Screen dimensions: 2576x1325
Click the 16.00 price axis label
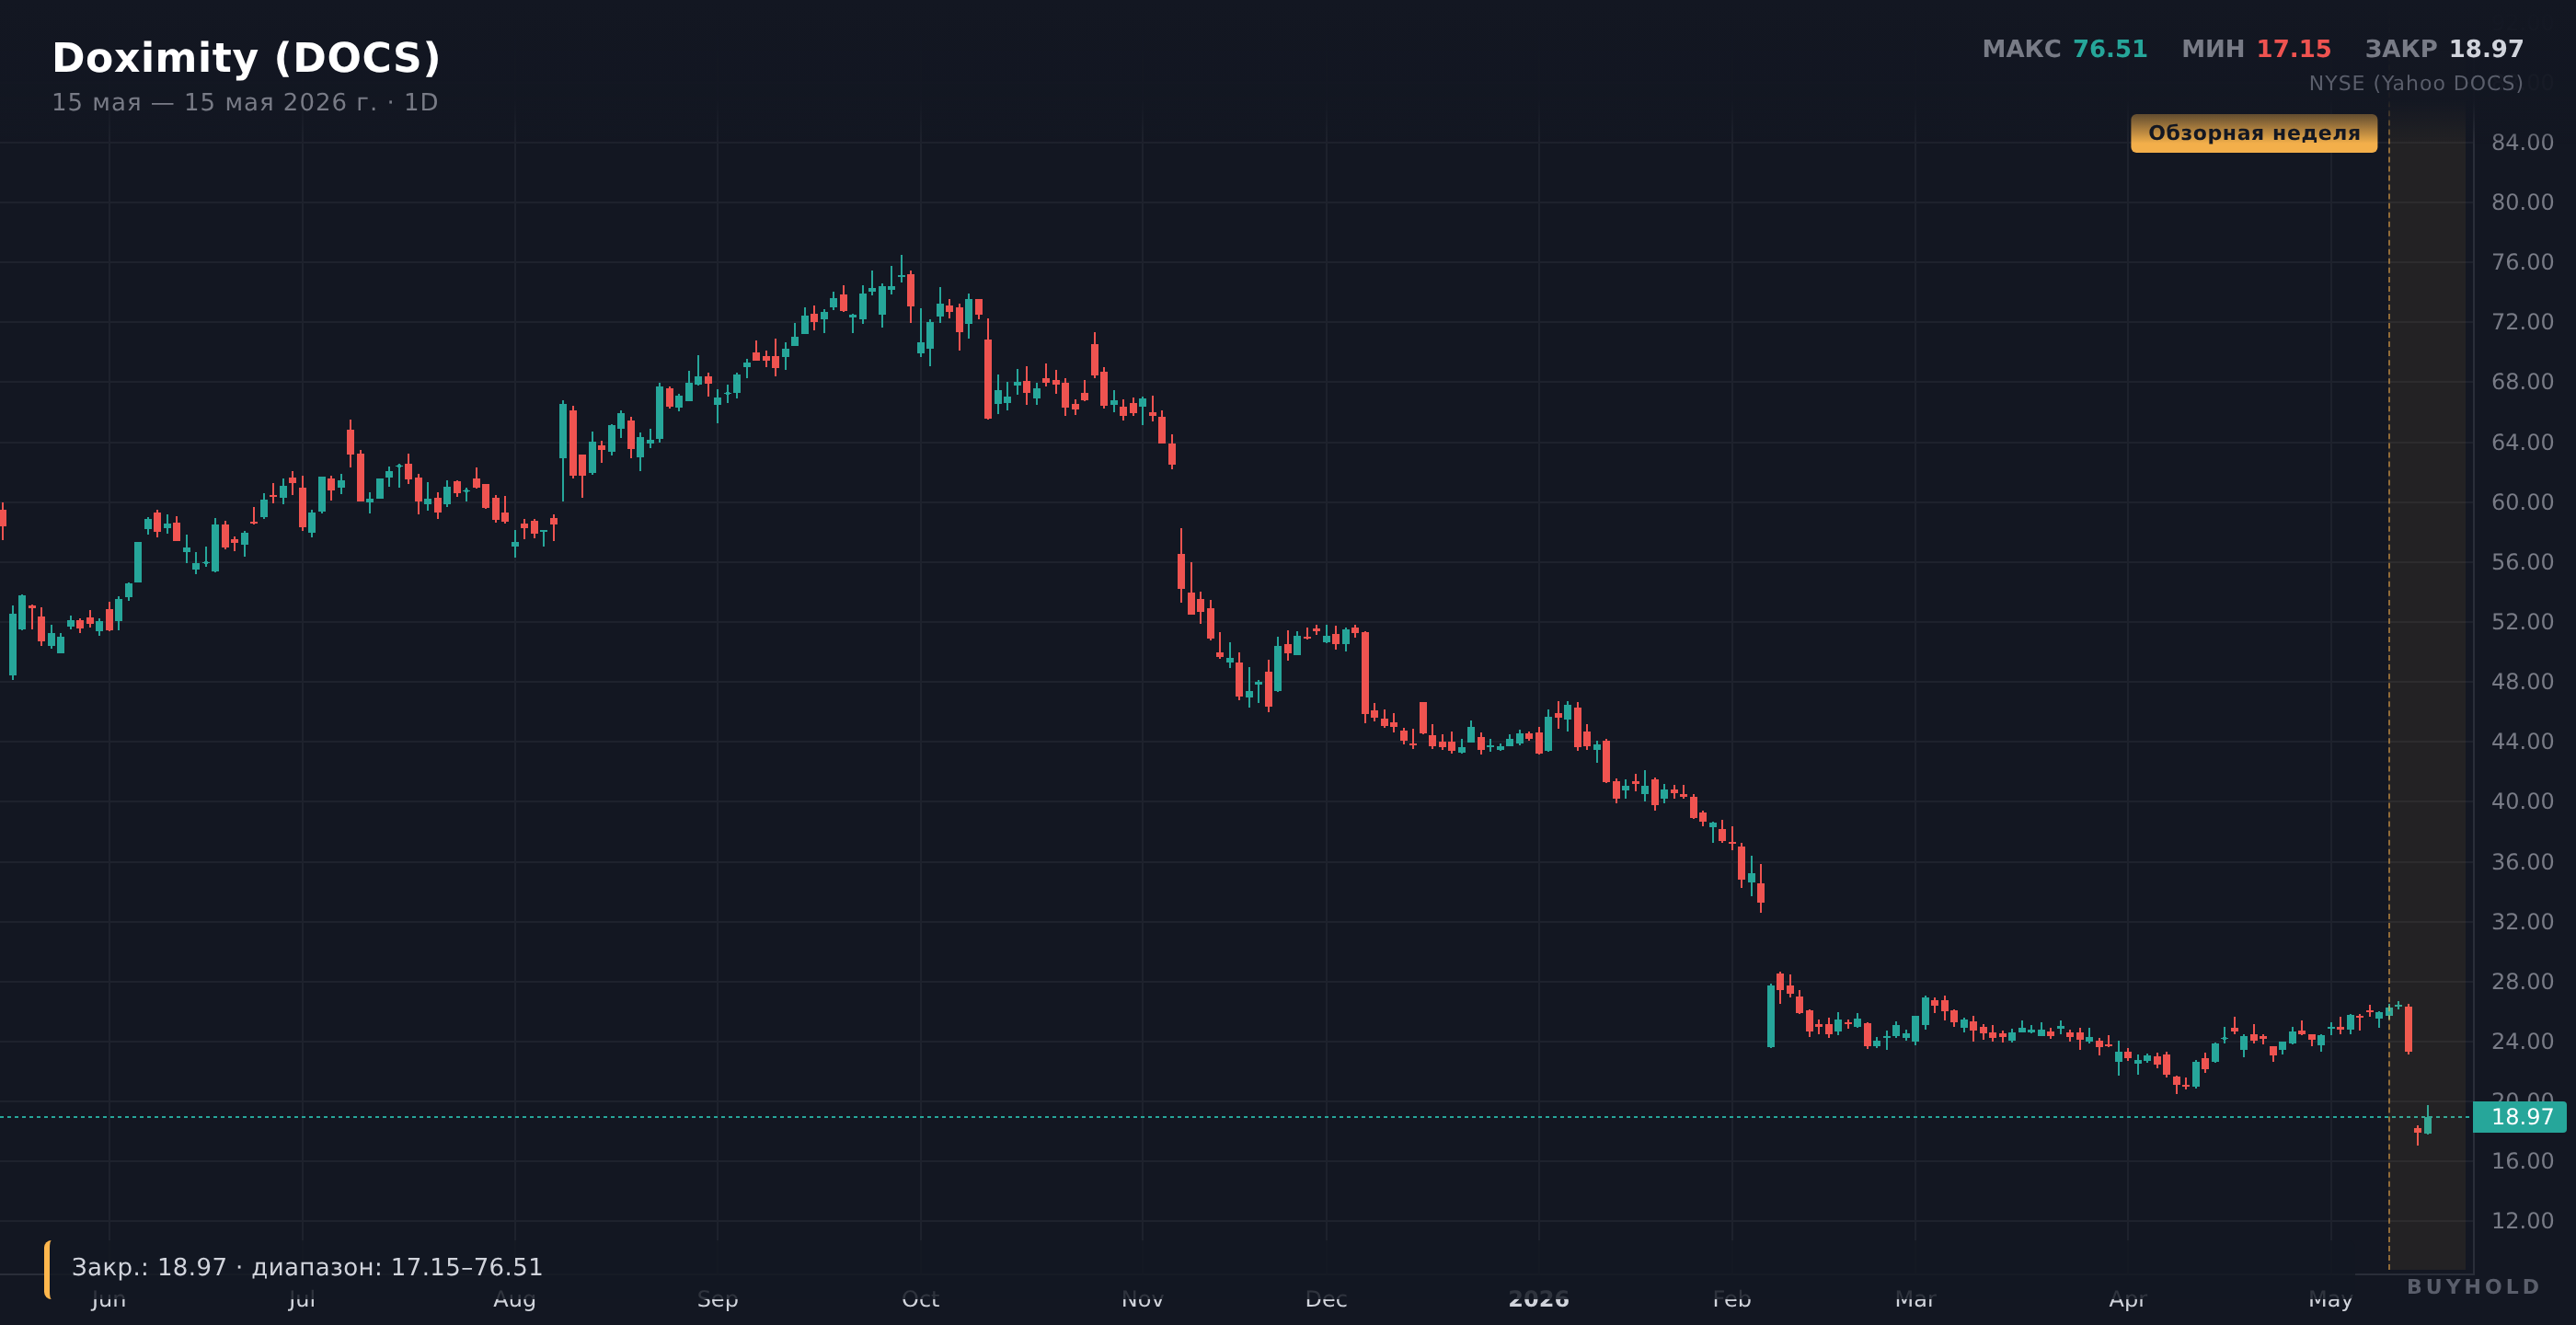[x=2522, y=1161]
